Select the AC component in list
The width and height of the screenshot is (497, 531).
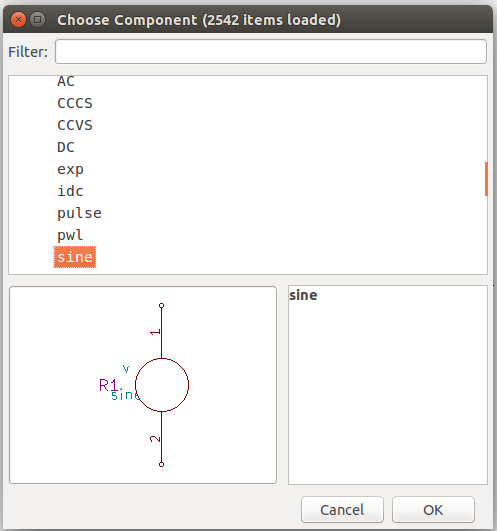point(66,82)
